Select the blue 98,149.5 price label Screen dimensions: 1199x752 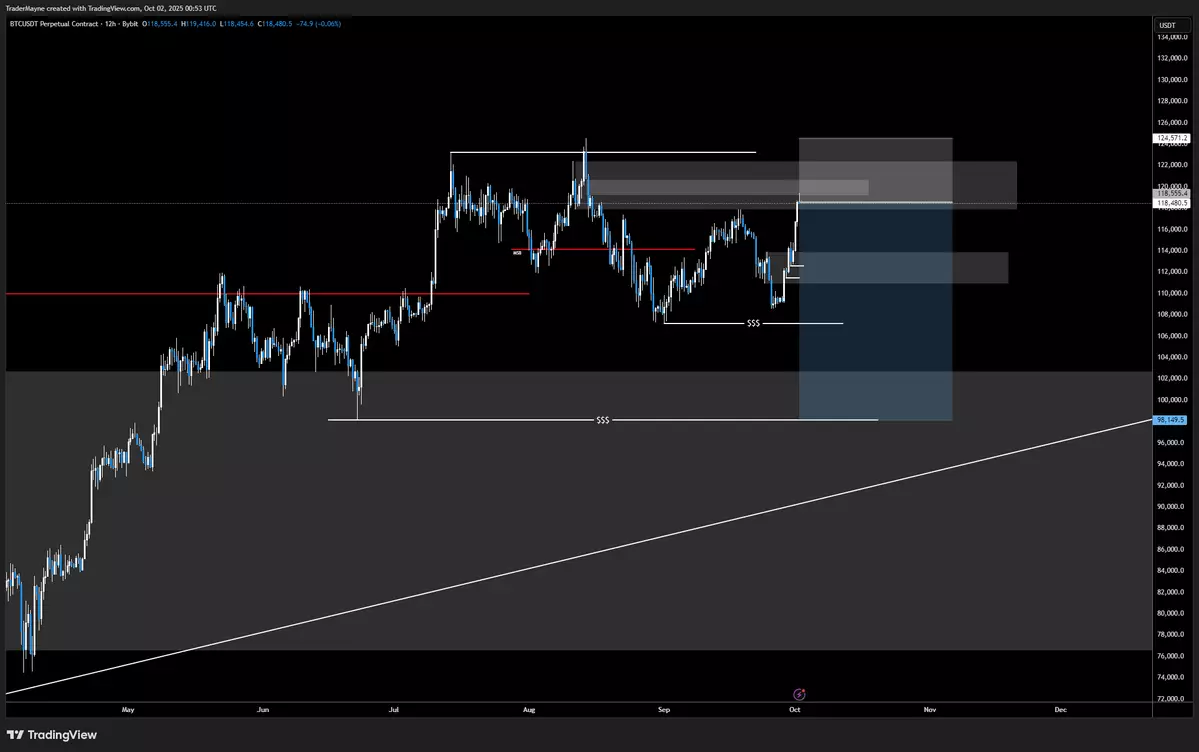(x=1170, y=421)
